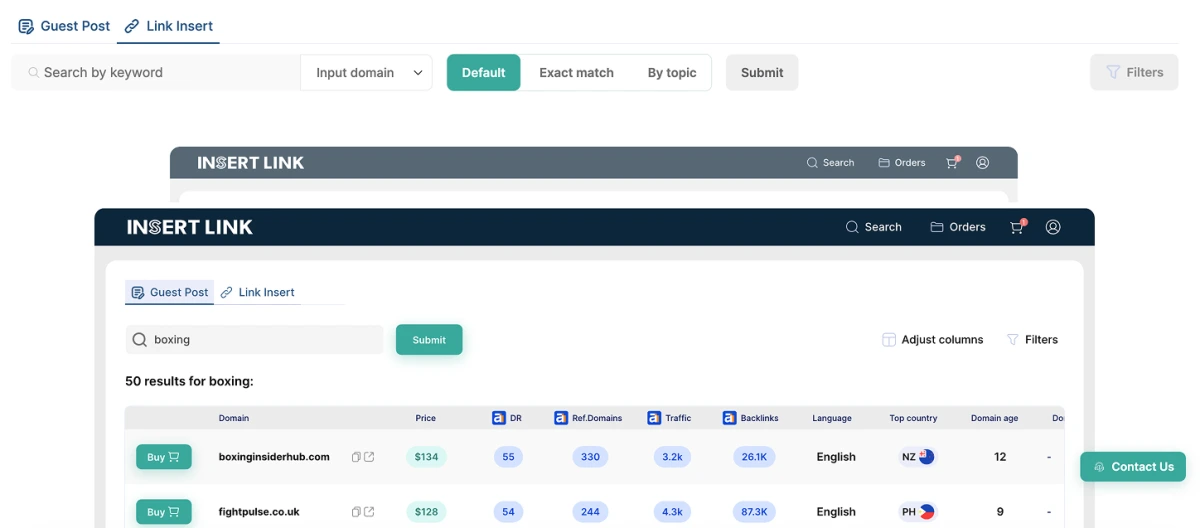The height and width of the screenshot is (528, 1200).
Task: Open external link icon for boxinginsiderhub.com
Action: (x=369, y=457)
